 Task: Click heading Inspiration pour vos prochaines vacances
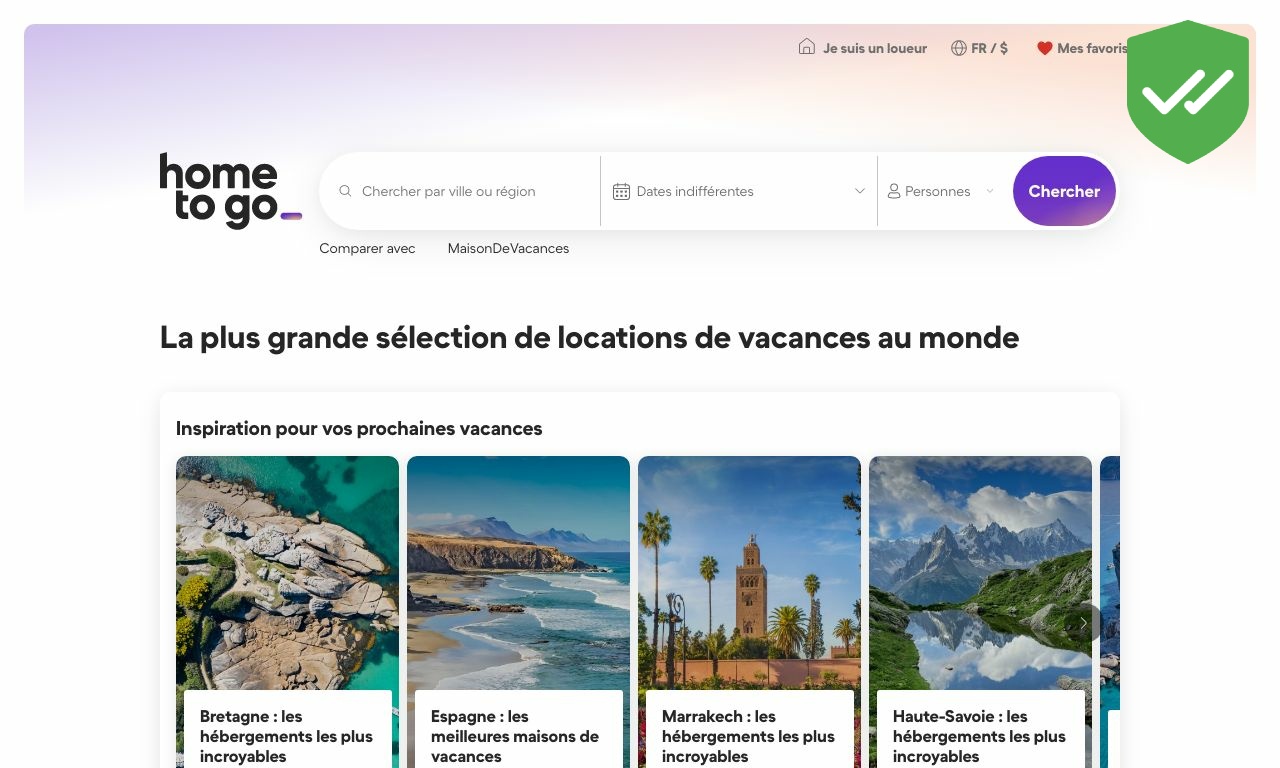tap(359, 428)
